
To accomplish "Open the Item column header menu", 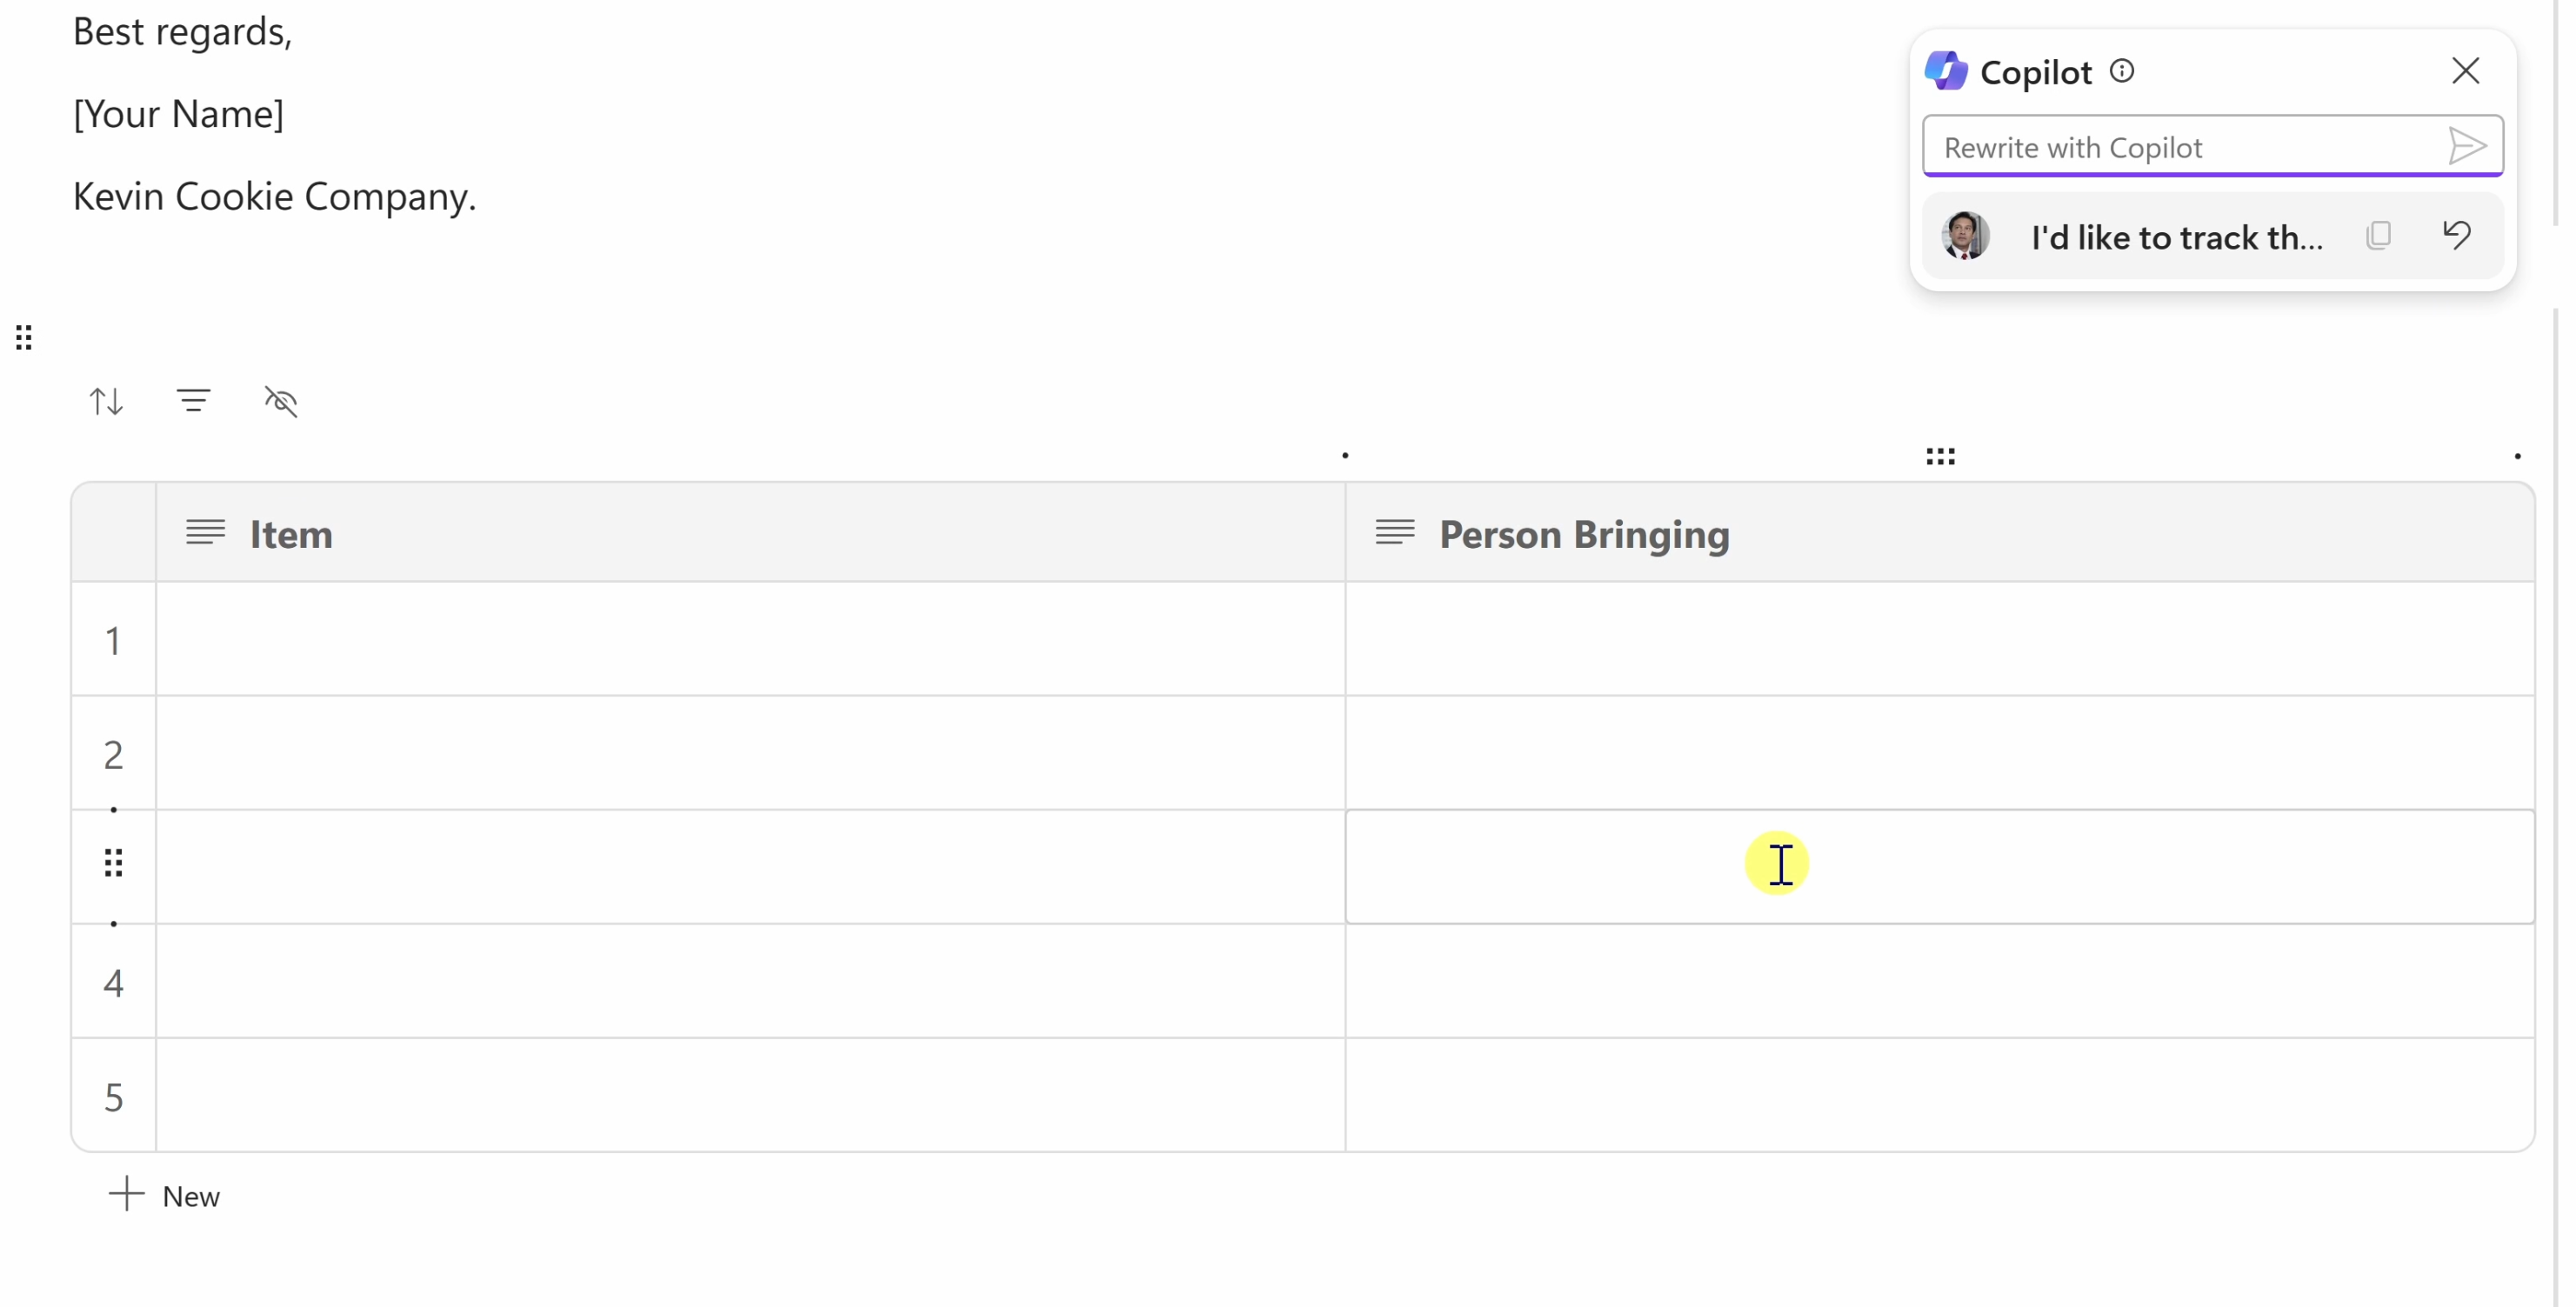I will 750,533.
